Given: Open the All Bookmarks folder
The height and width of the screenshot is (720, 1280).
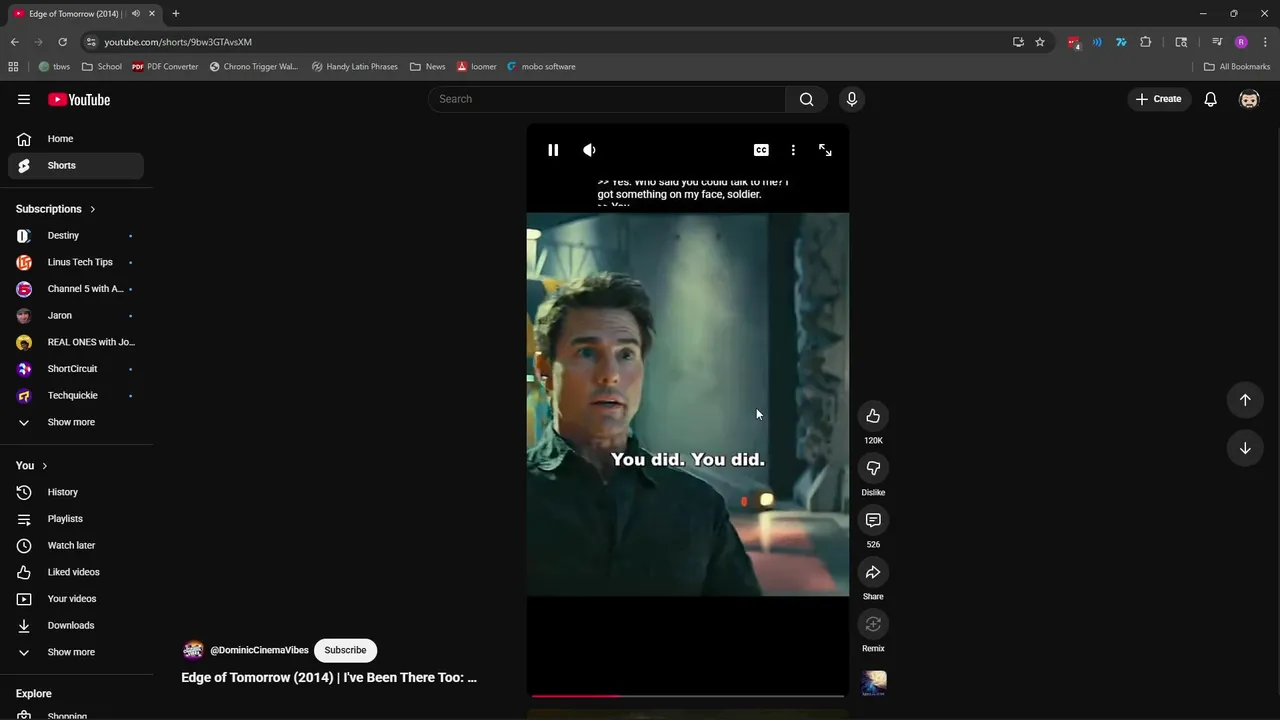Looking at the screenshot, I should pyautogui.click(x=1237, y=67).
